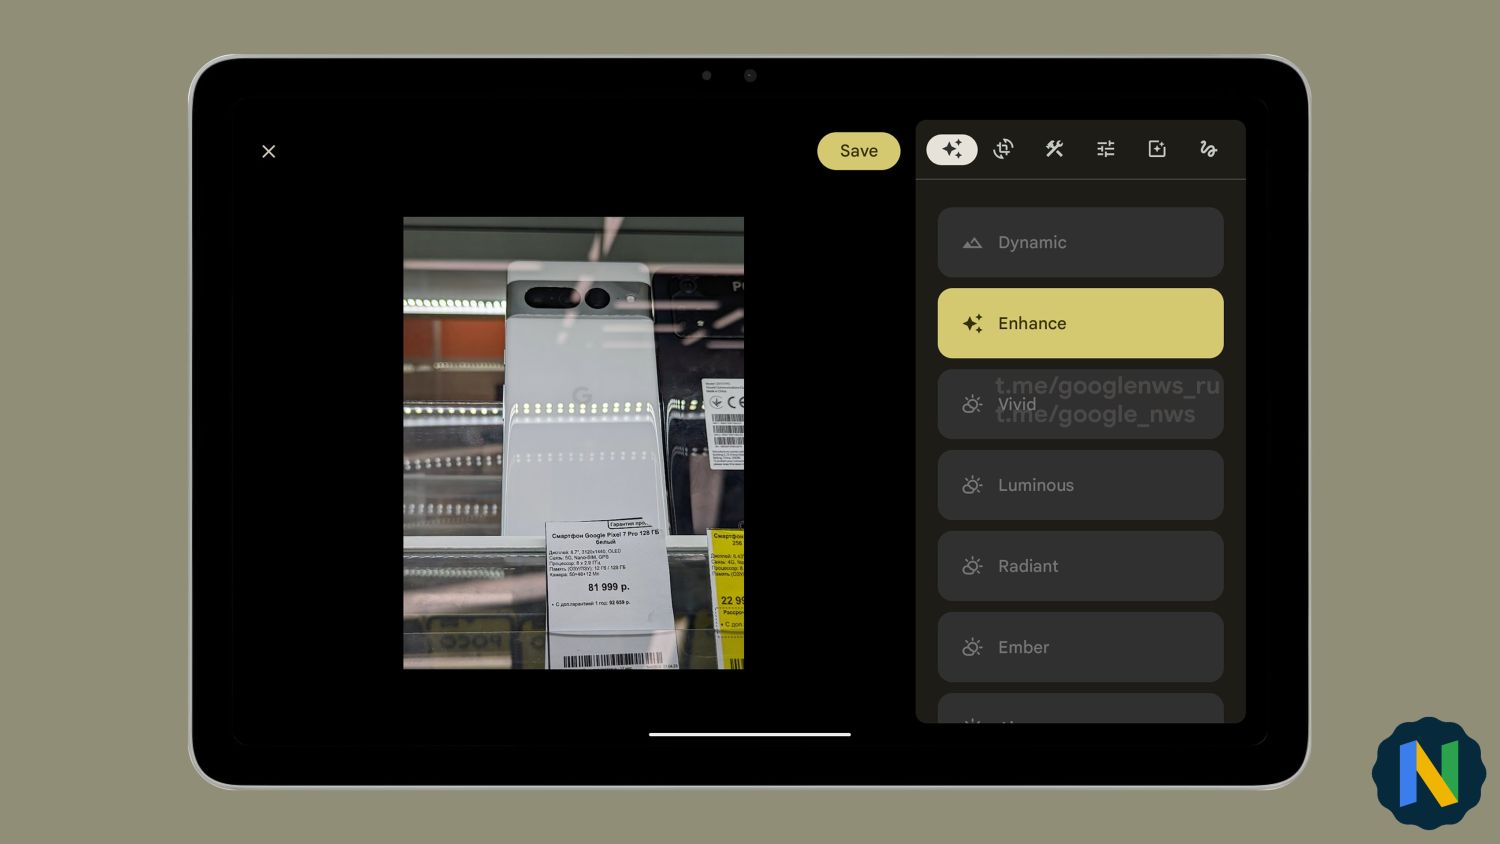The height and width of the screenshot is (844, 1500).
Task: Open the Suggestions sparkle tab
Action: pyautogui.click(x=951, y=149)
